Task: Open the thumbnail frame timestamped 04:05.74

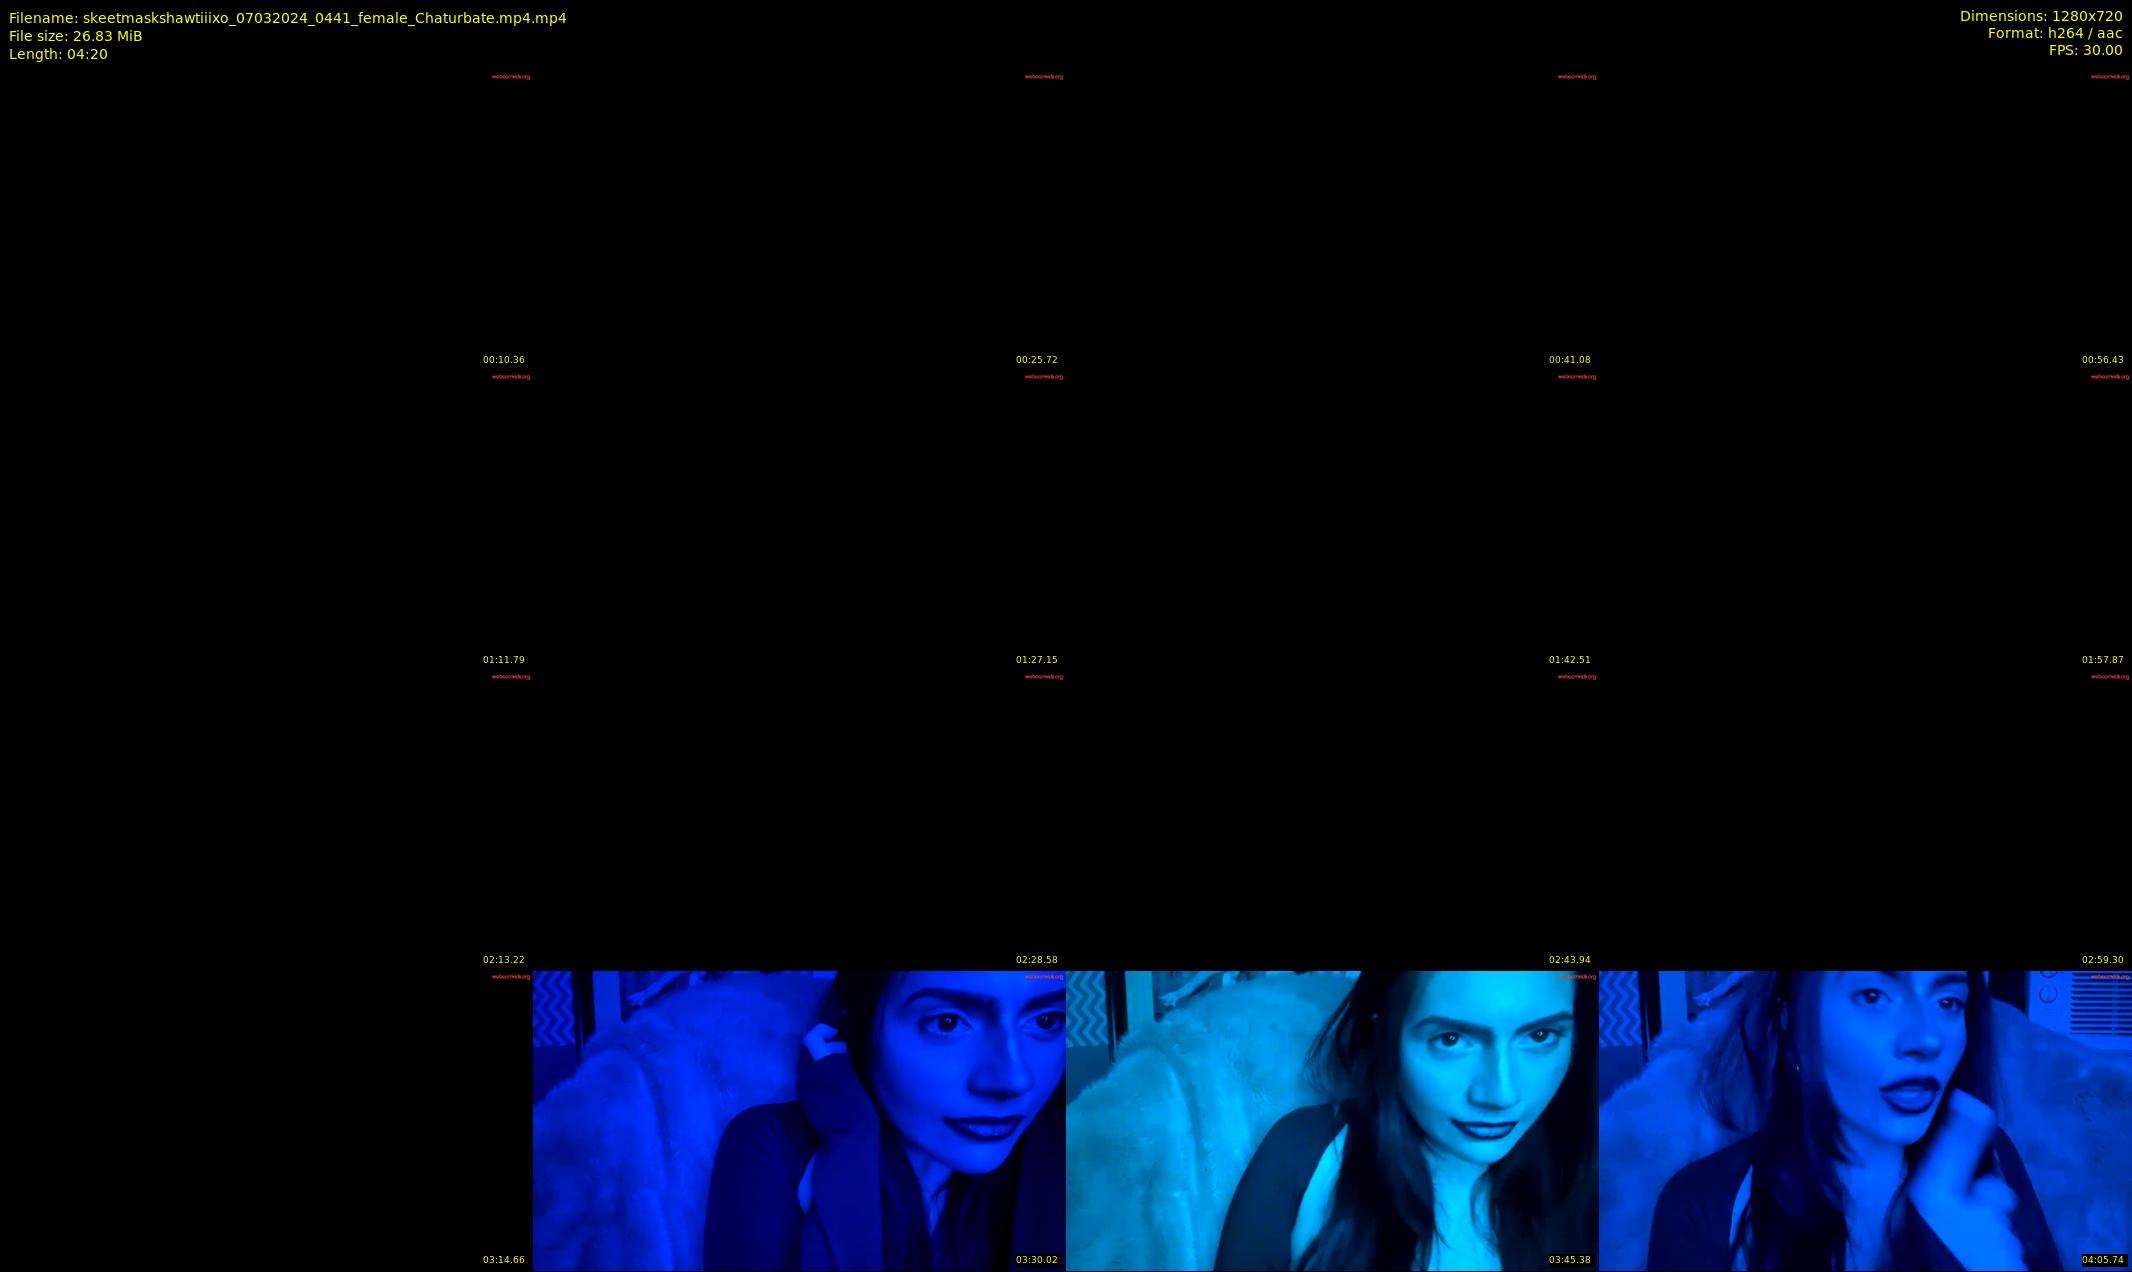Action: pyautogui.click(x=1865, y=1120)
